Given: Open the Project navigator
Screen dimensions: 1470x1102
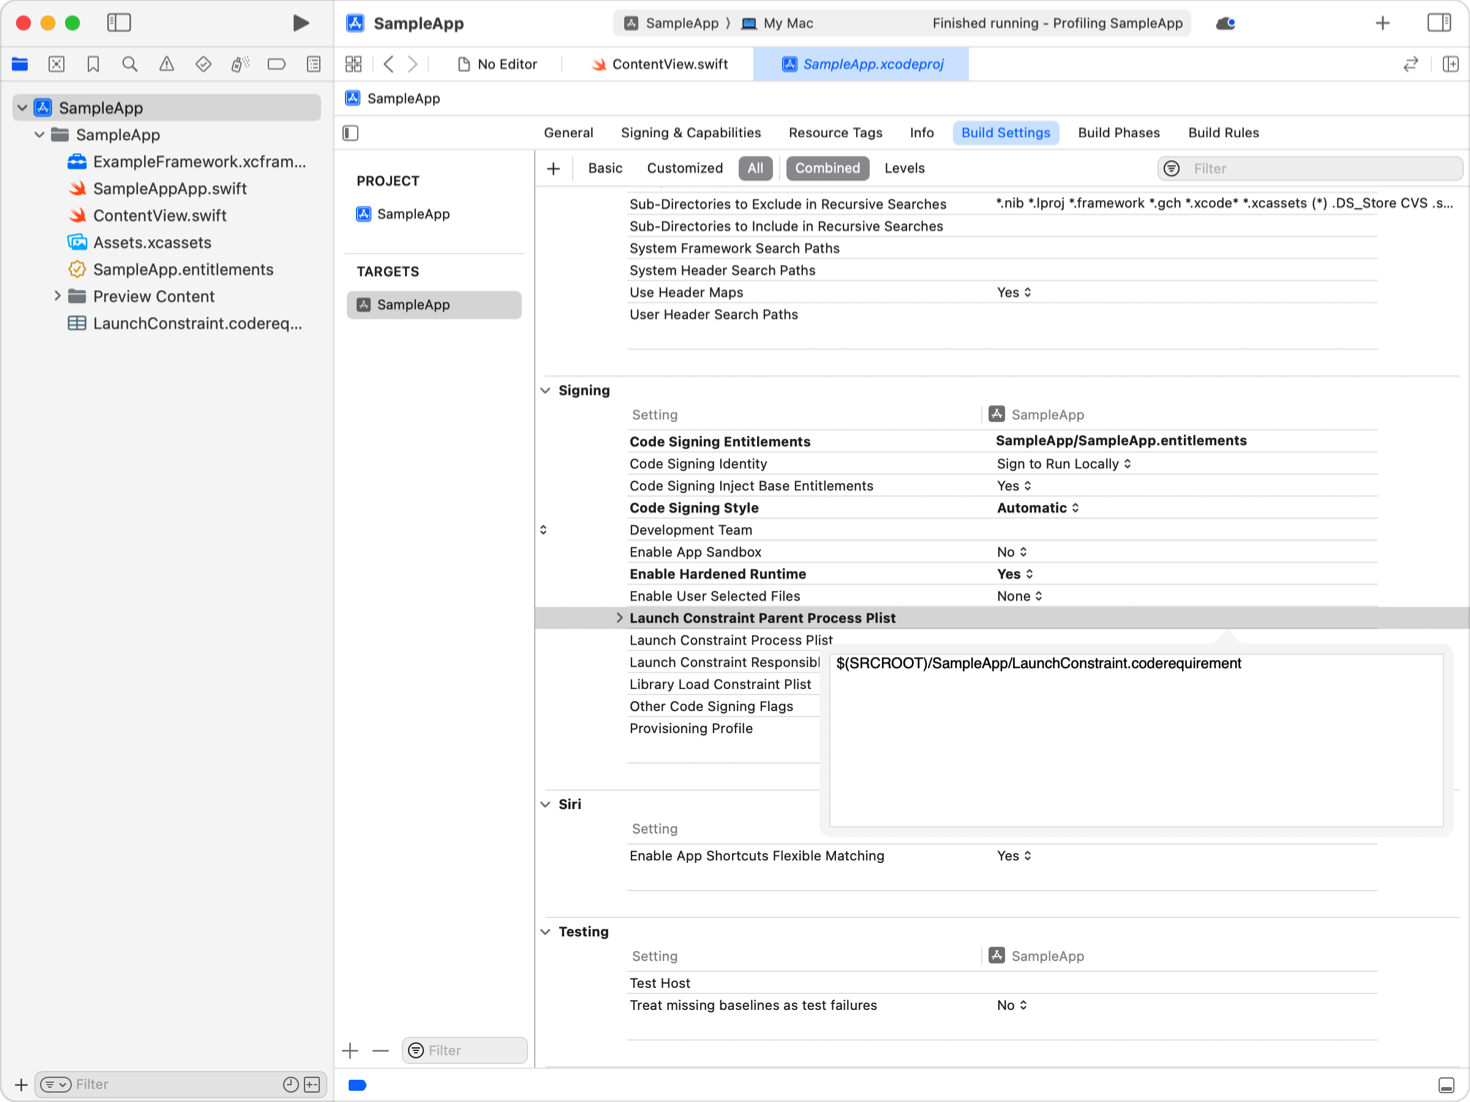Looking at the screenshot, I should (20, 63).
